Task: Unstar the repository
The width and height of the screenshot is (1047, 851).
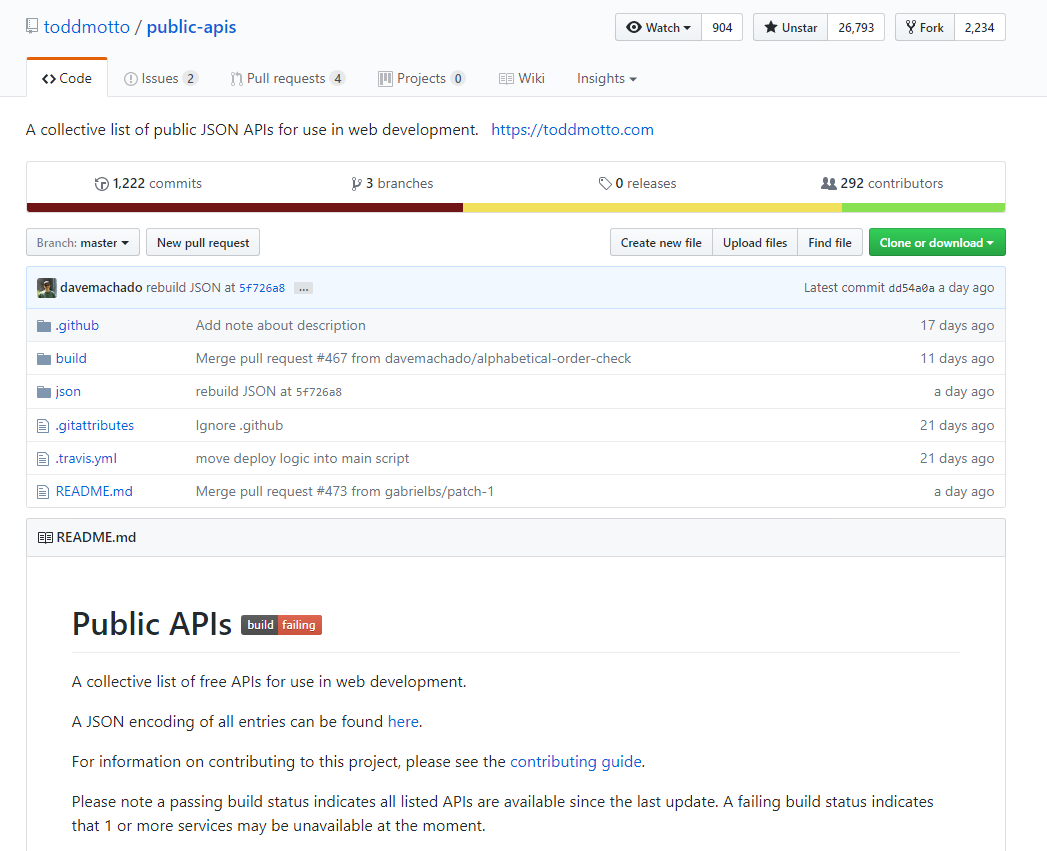Action: (791, 27)
